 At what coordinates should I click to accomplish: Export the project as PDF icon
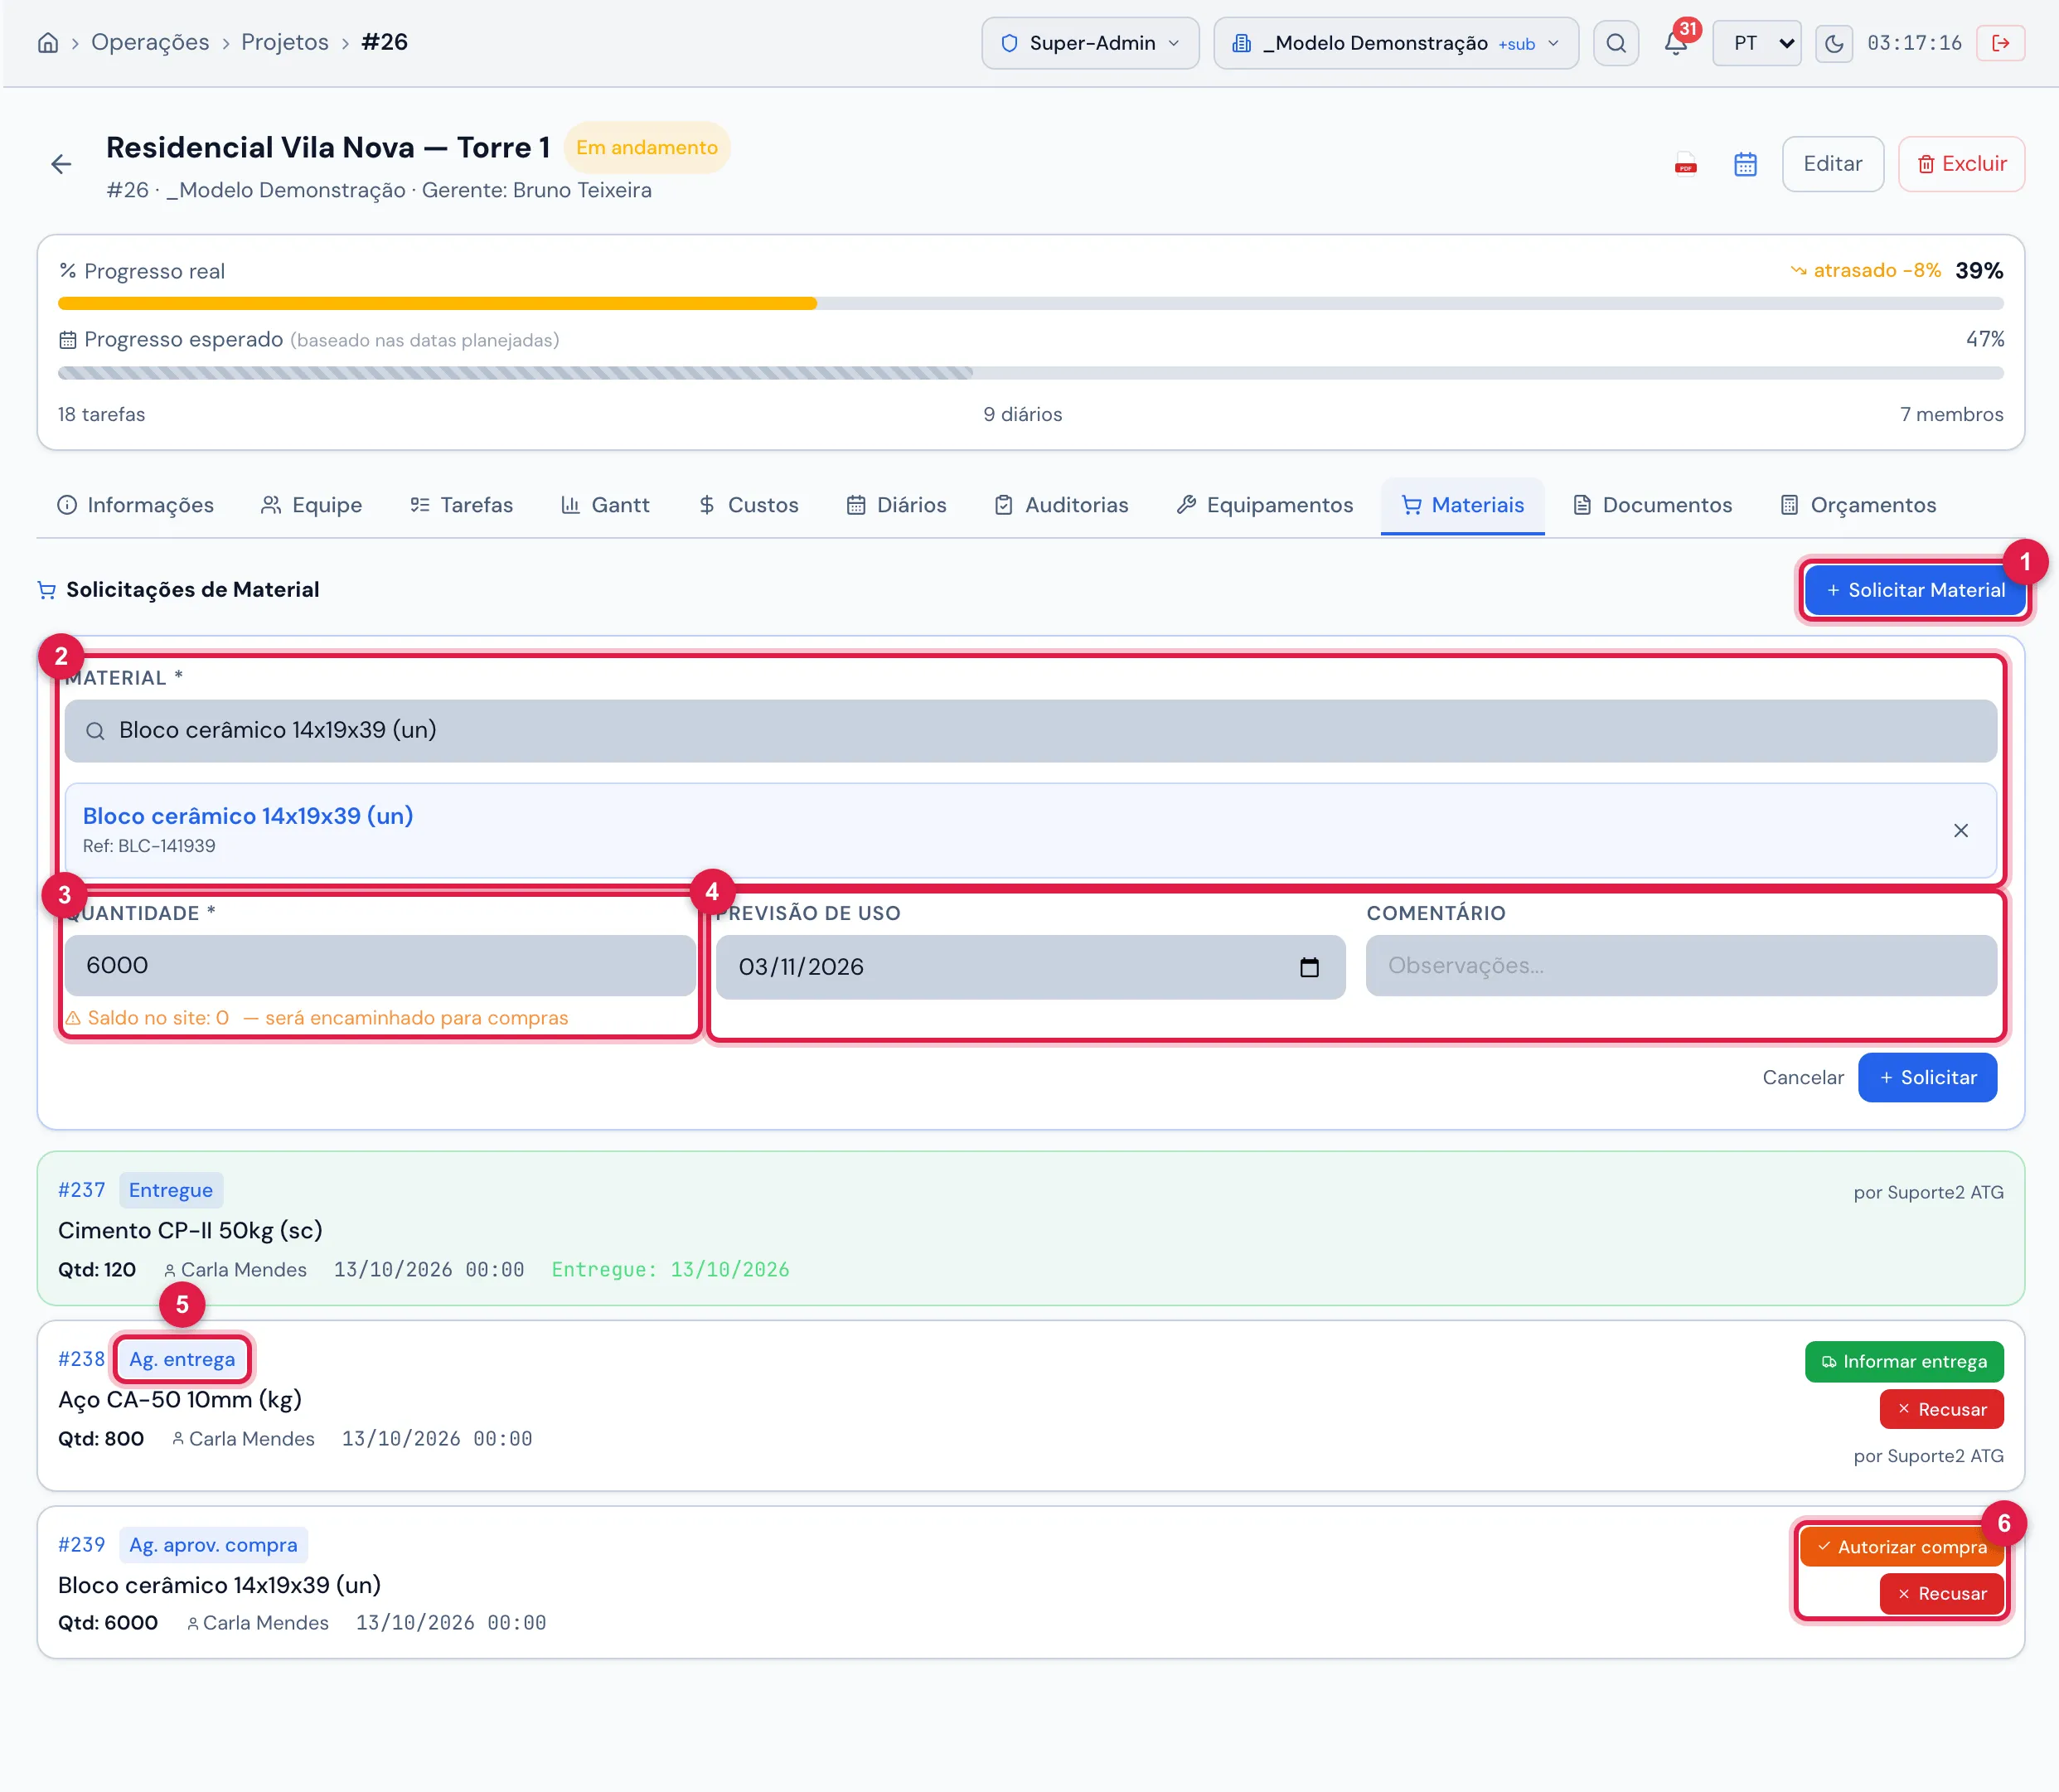click(1685, 164)
